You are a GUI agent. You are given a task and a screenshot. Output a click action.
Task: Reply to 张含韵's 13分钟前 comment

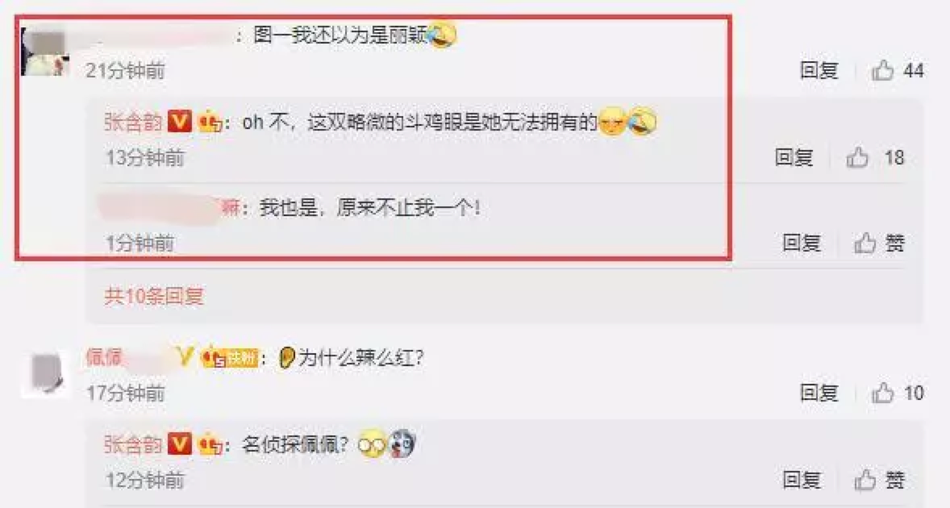pyautogui.click(x=794, y=158)
